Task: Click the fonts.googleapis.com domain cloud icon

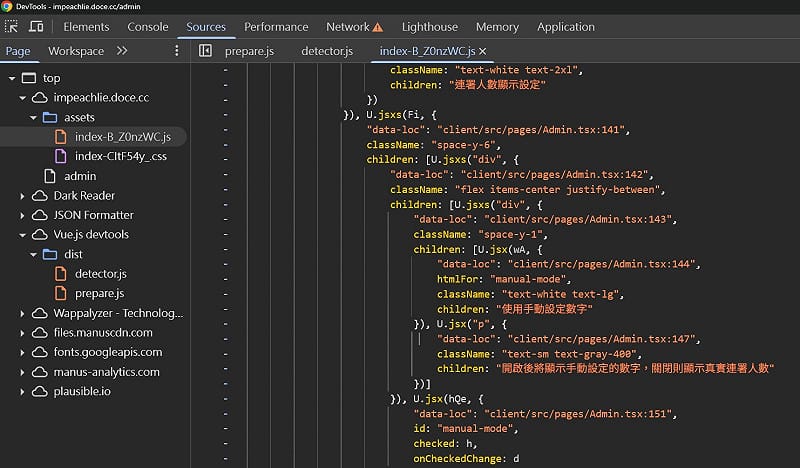Action: tap(40, 352)
